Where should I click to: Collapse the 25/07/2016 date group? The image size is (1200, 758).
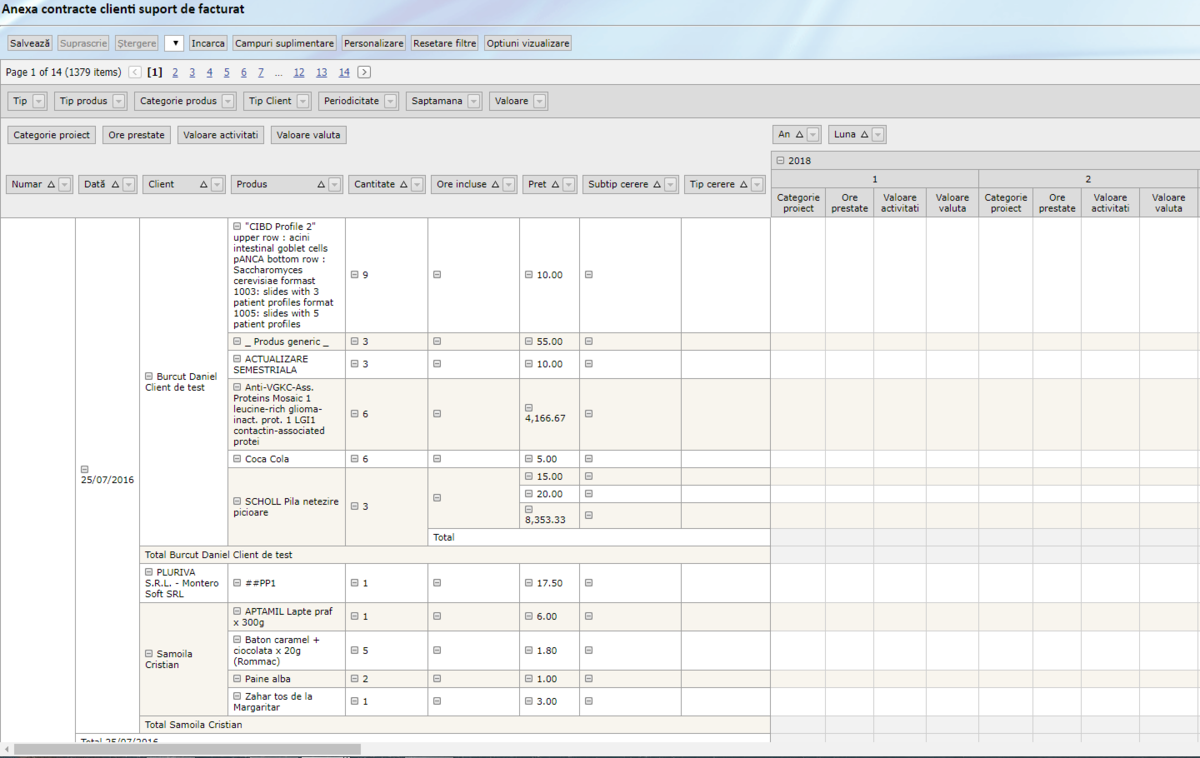[84, 468]
